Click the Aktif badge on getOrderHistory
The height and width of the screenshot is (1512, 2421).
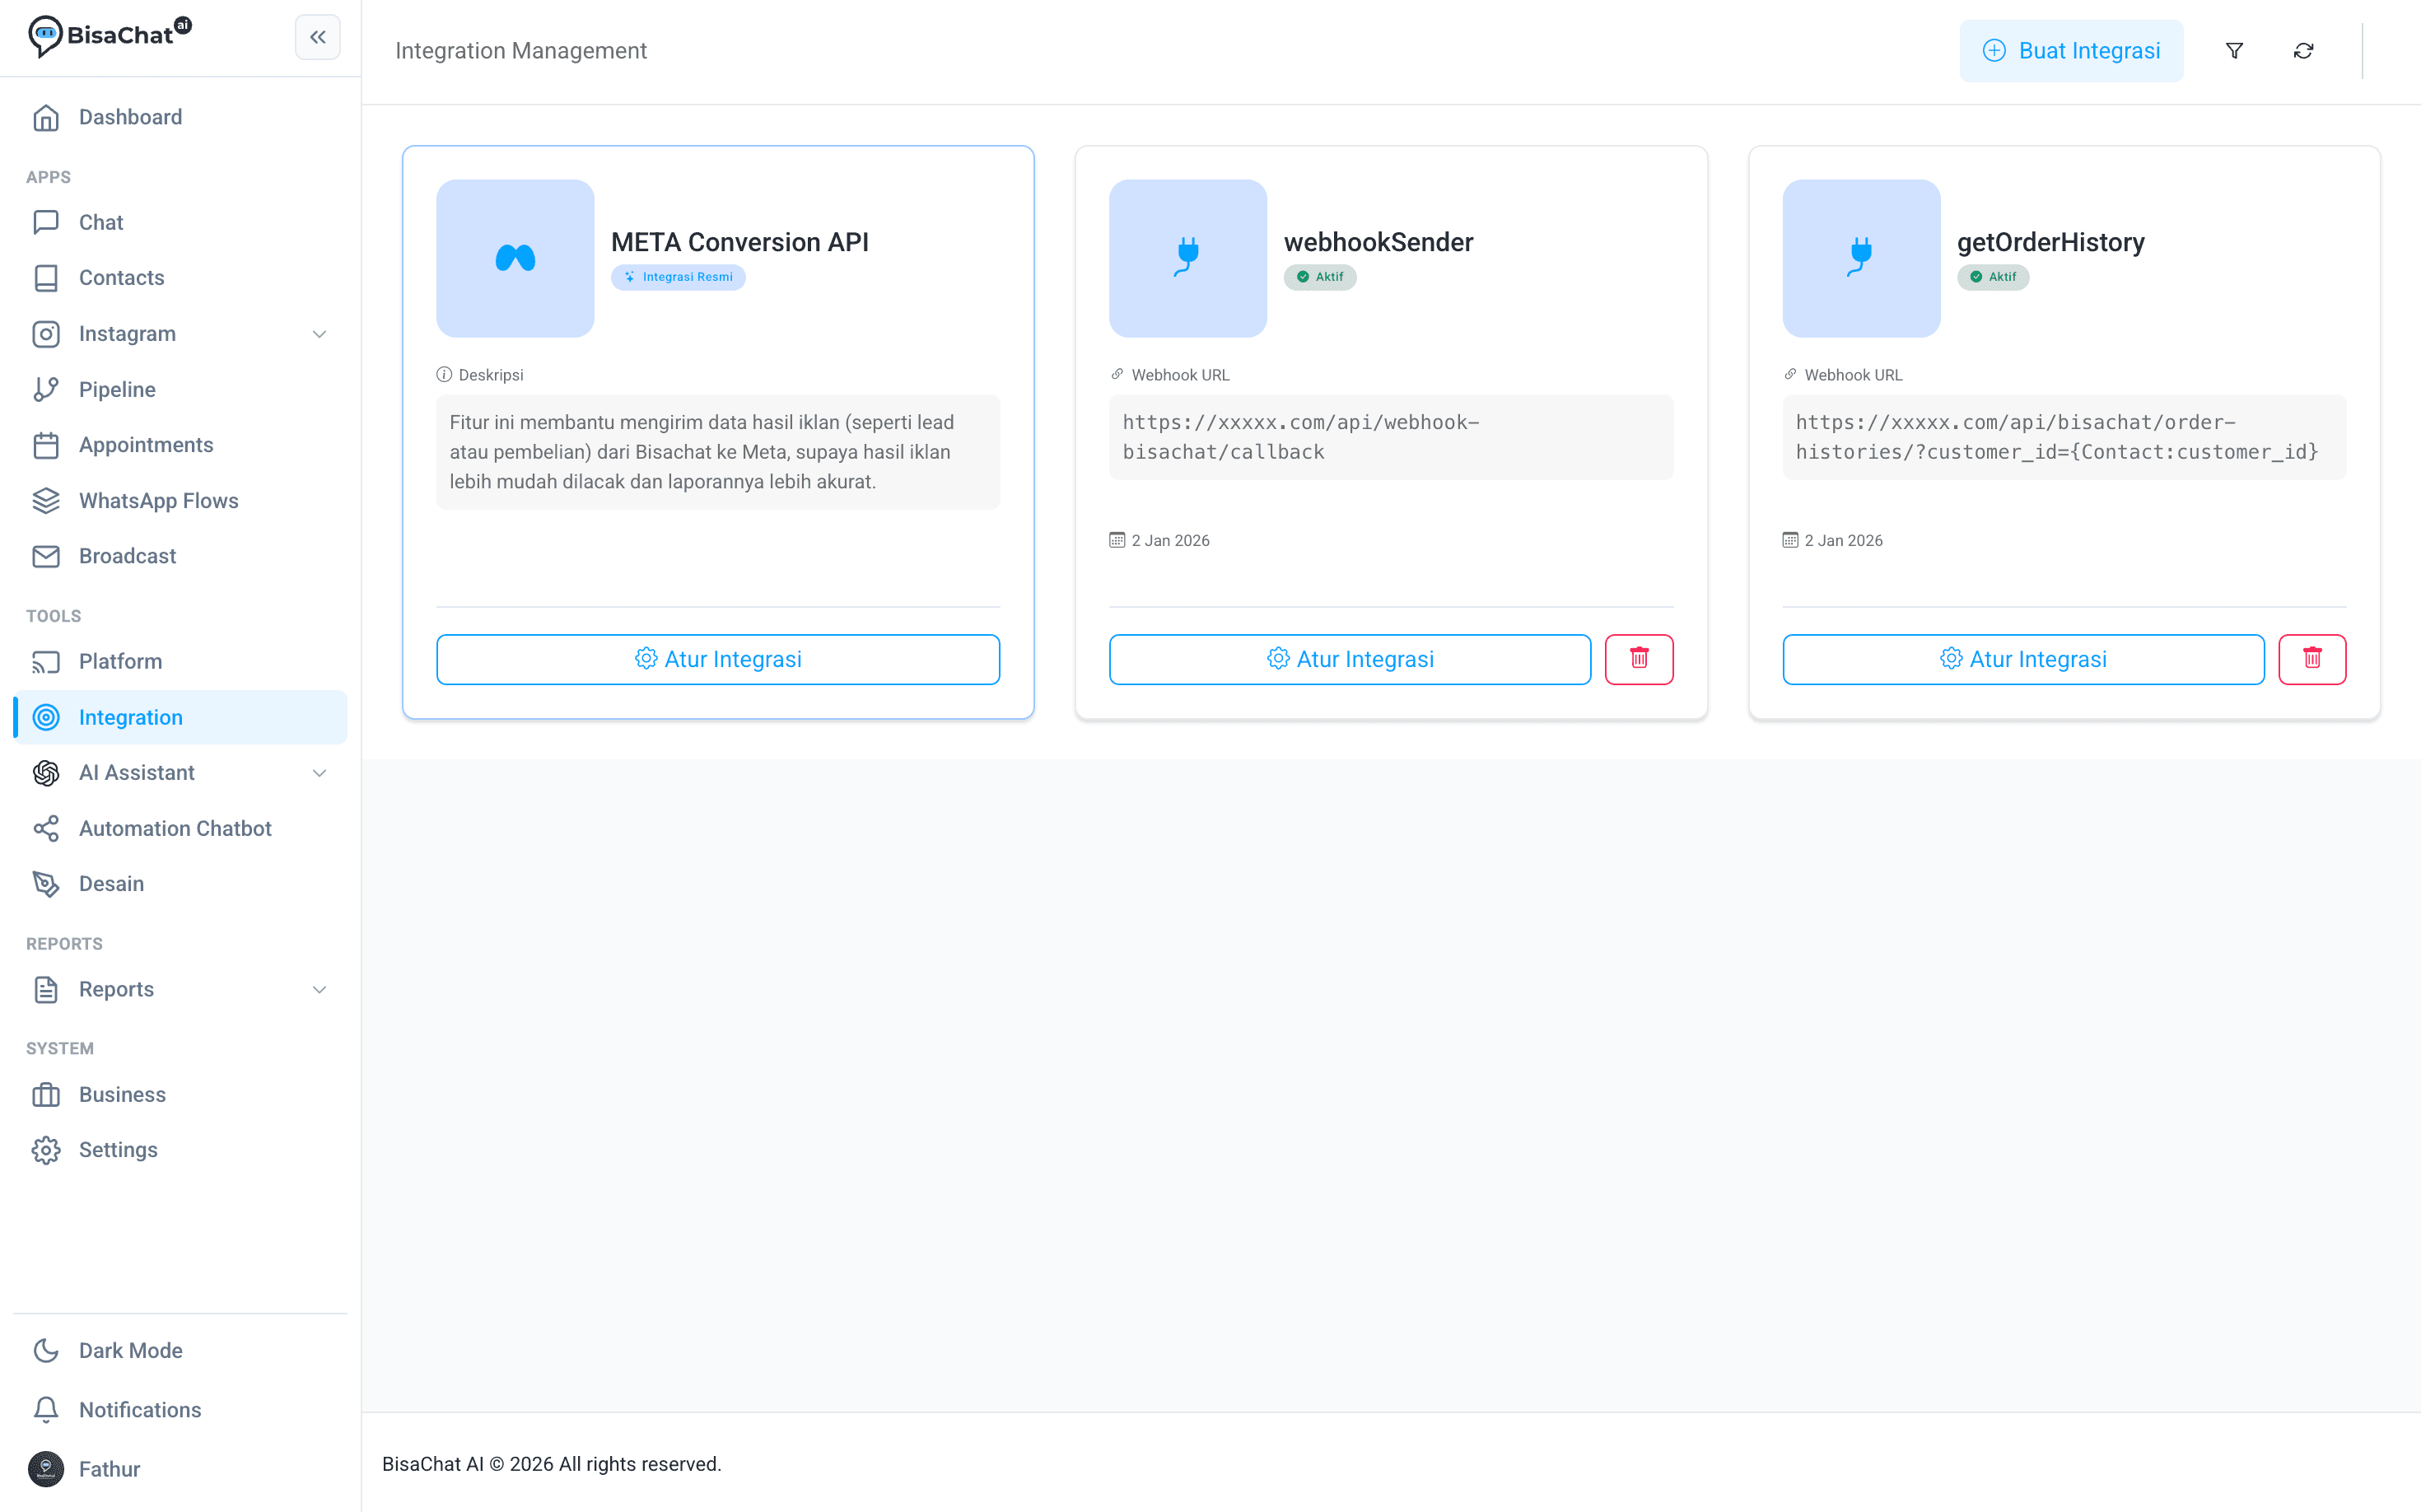pyautogui.click(x=1993, y=277)
